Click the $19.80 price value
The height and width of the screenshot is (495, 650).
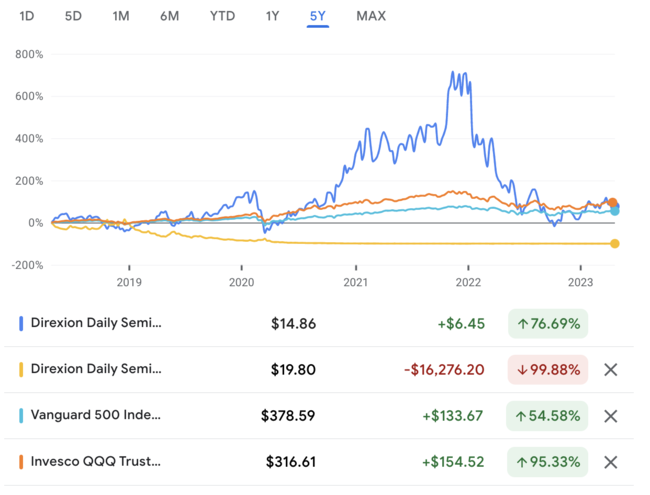click(293, 369)
